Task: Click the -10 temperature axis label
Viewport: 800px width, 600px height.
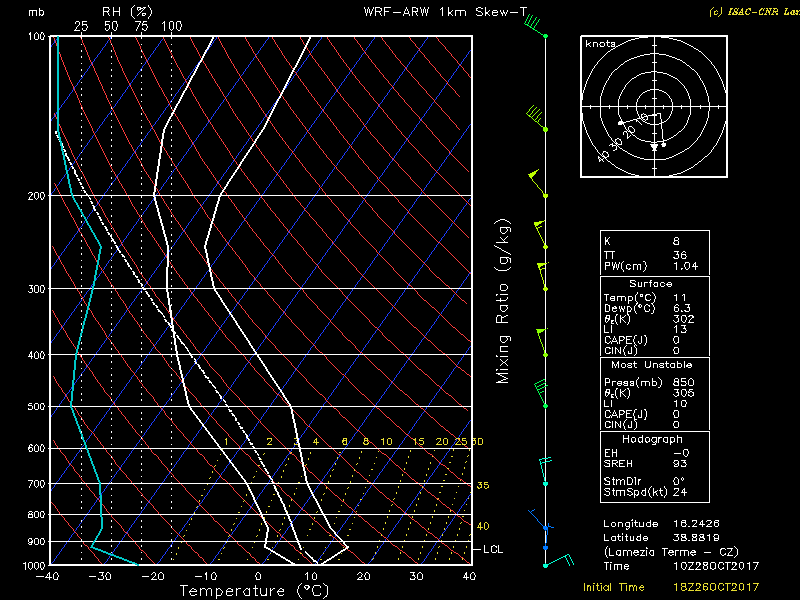Action: tap(205, 577)
